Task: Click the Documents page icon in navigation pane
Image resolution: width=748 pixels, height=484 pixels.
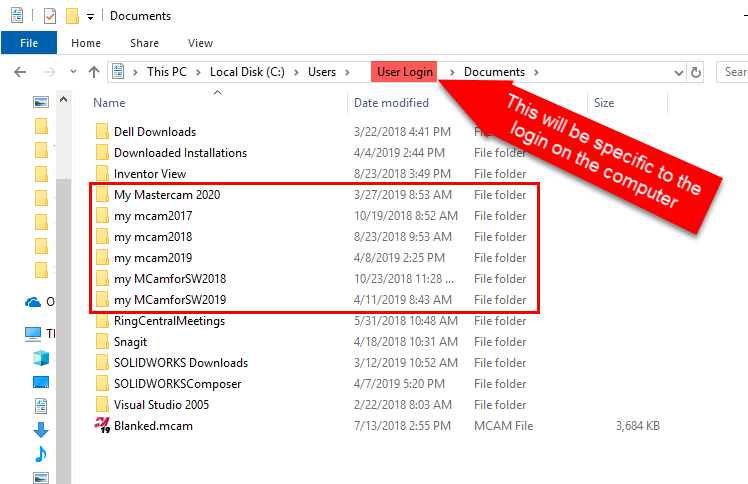Action: [41, 406]
